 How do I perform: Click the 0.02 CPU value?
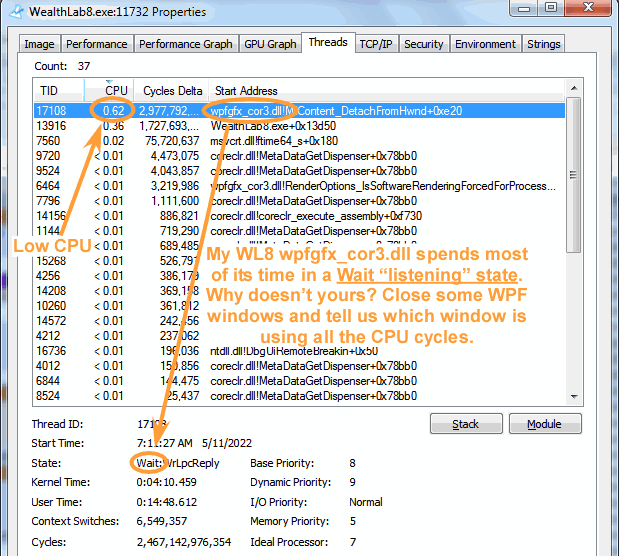point(113,141)
